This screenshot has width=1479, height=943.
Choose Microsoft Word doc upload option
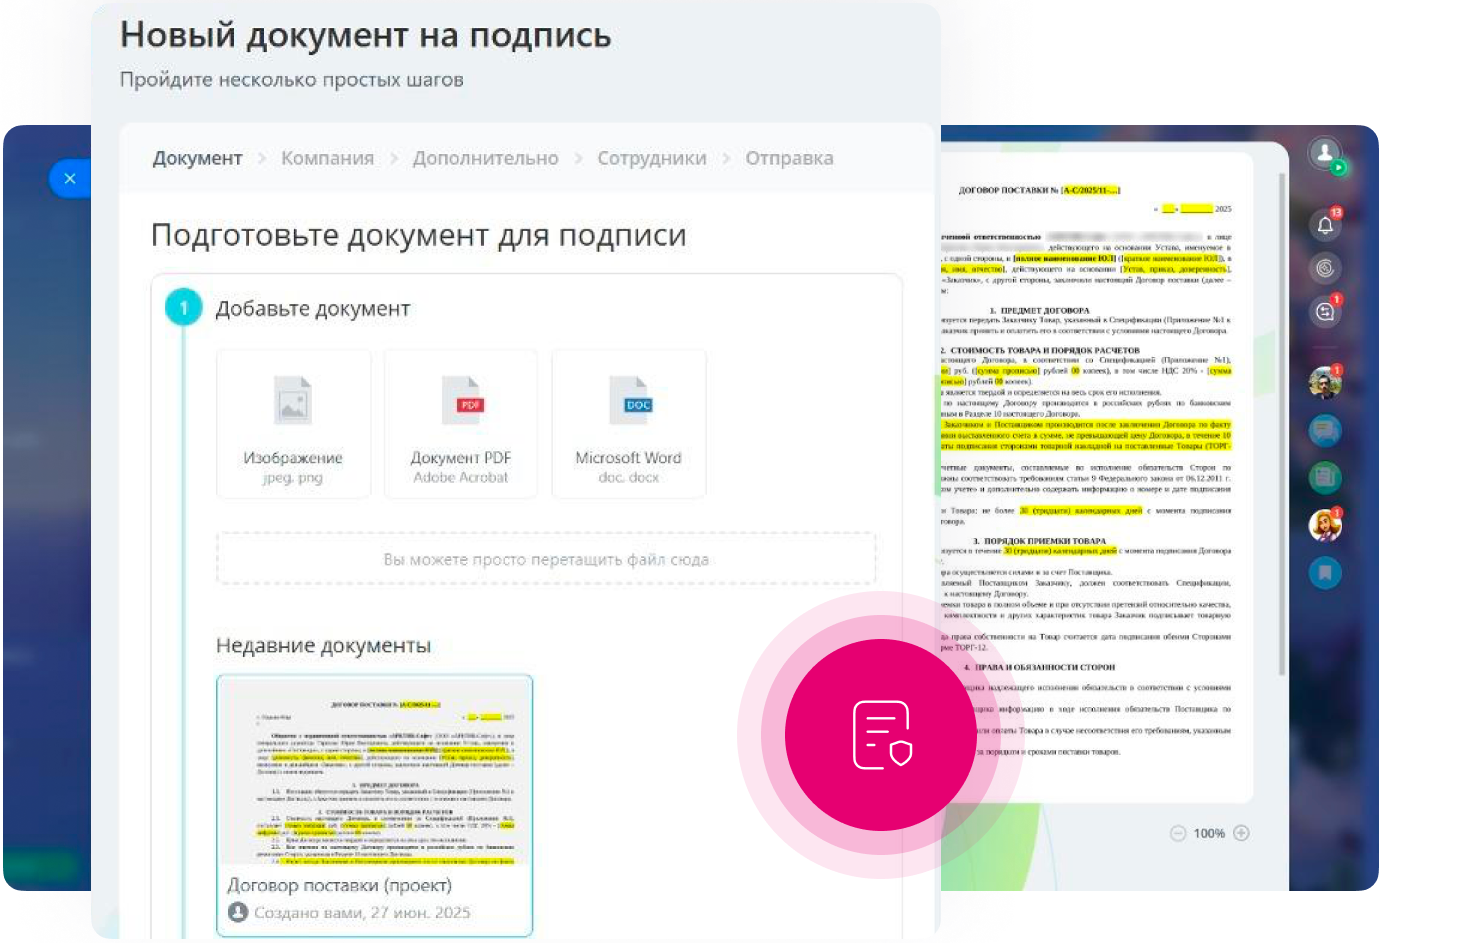click(x=628, y=424)
